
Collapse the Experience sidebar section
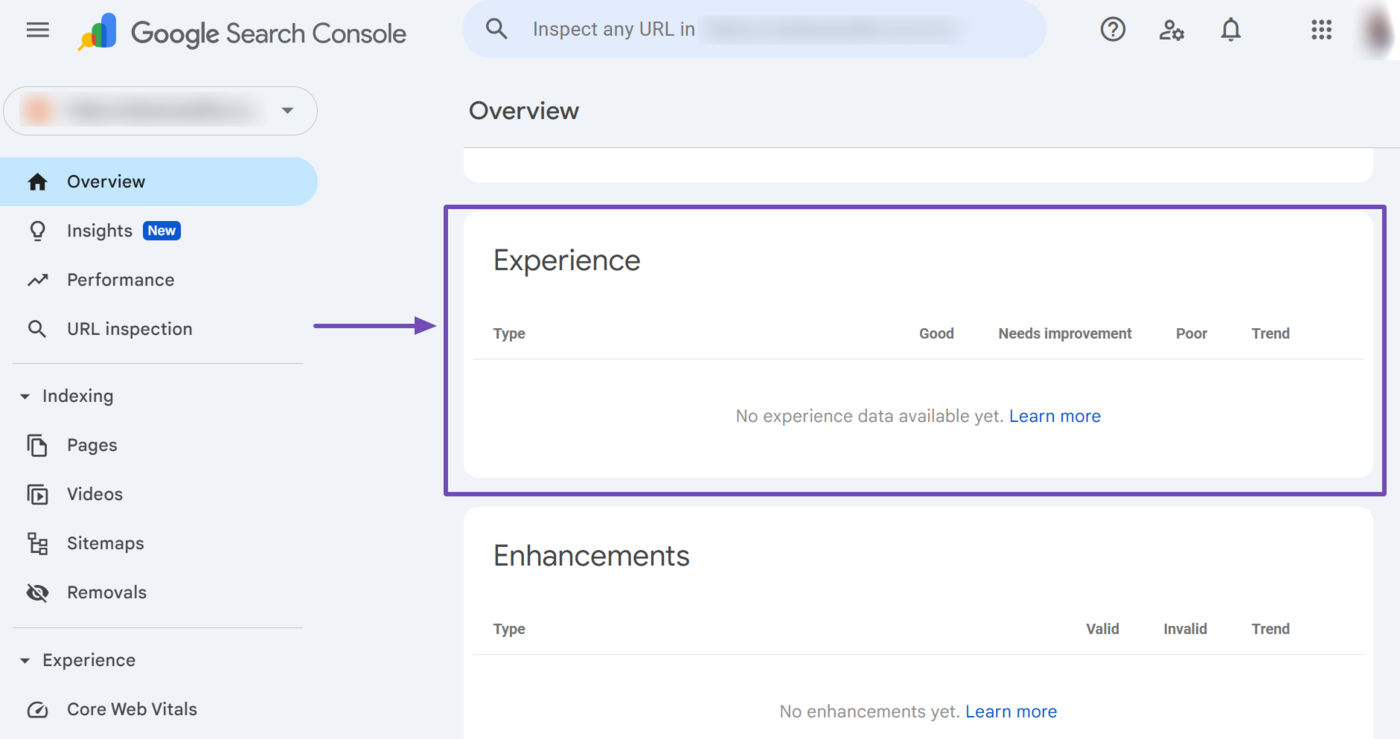click(x=25, y=661)
